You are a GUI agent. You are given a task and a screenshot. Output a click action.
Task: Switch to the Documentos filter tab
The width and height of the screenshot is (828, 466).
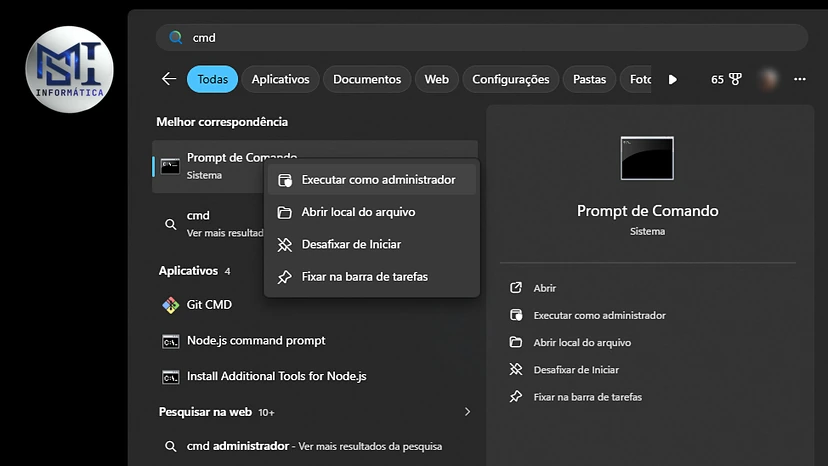367,79
